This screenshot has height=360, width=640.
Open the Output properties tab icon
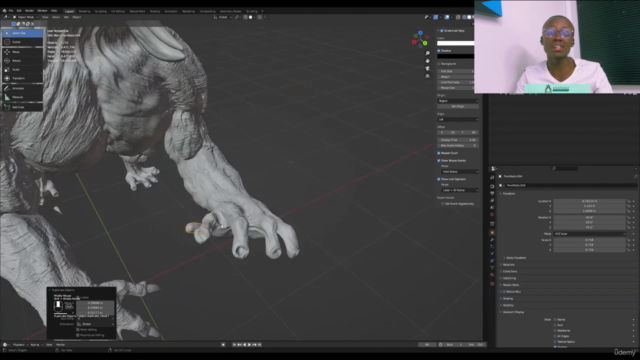[x=492, y=193]
